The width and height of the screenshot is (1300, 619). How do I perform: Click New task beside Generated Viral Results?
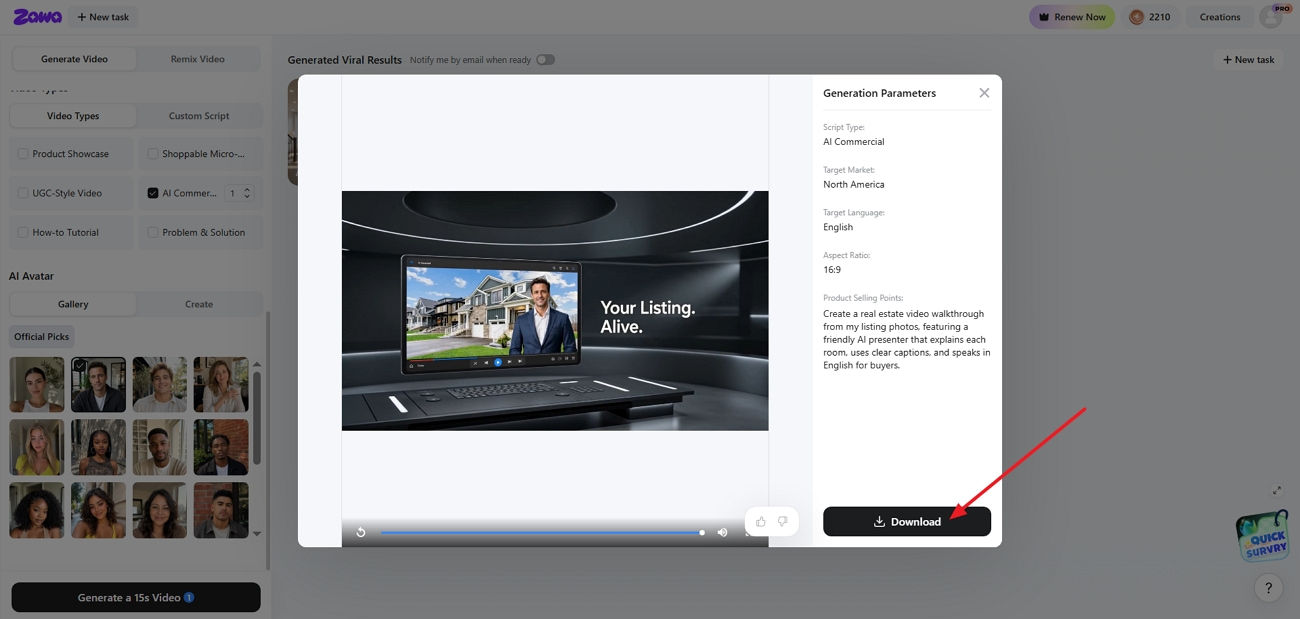point(1248,60)
